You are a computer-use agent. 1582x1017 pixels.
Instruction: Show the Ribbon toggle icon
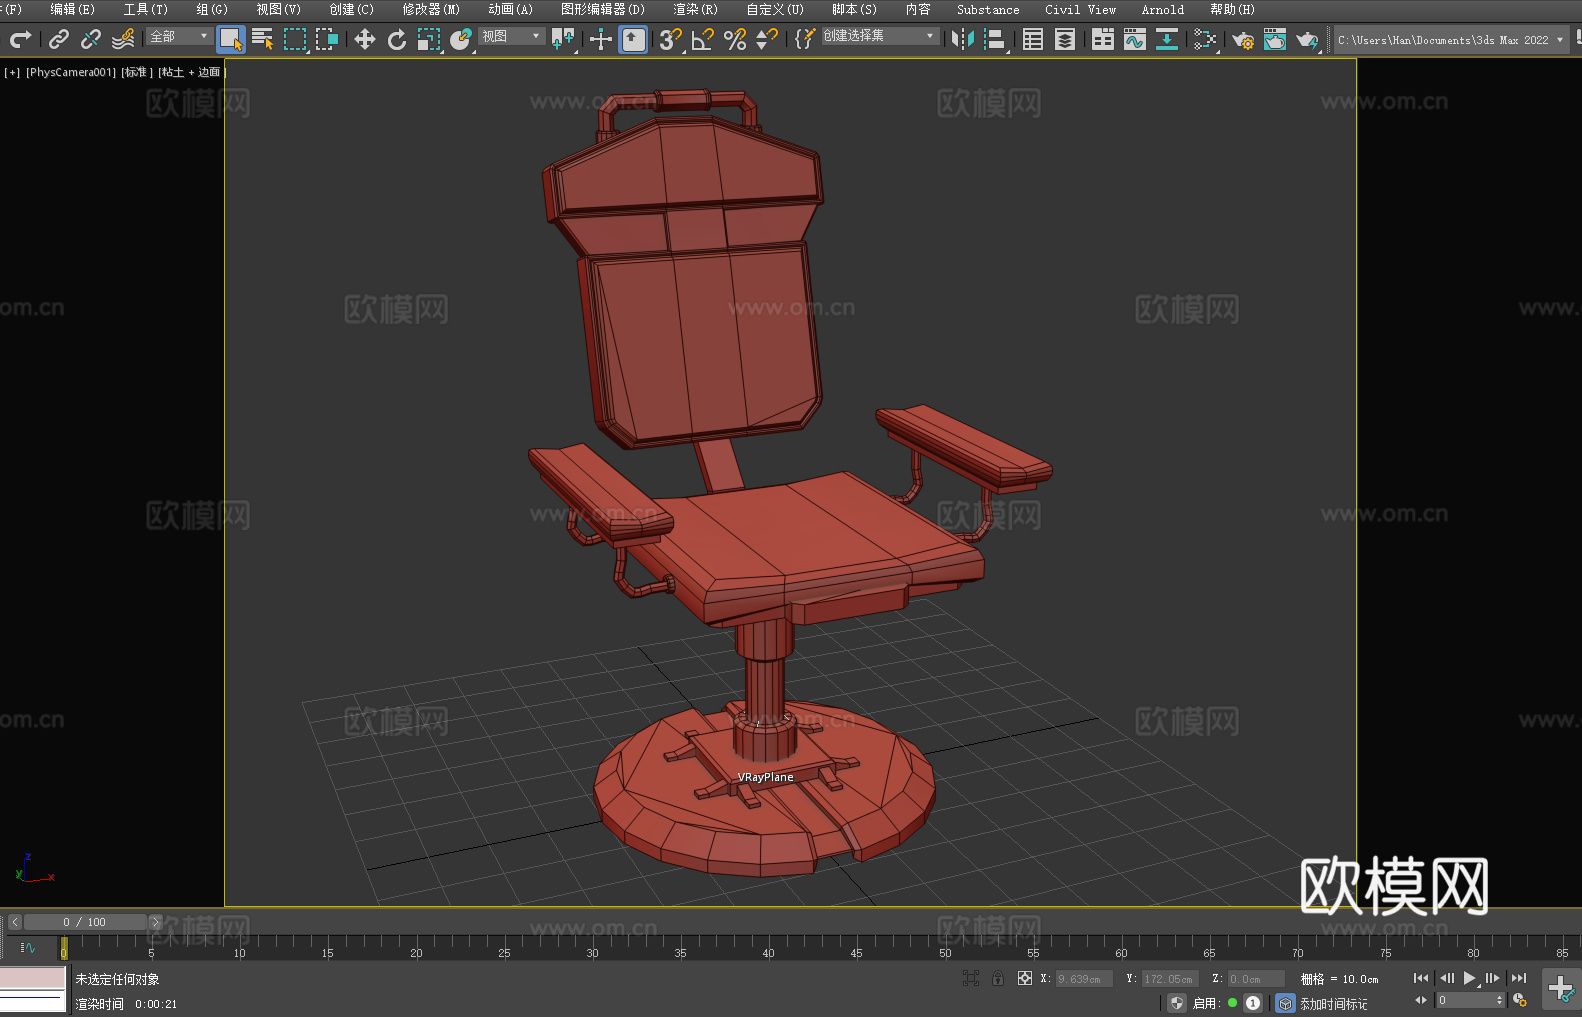tap(1103, 39)
